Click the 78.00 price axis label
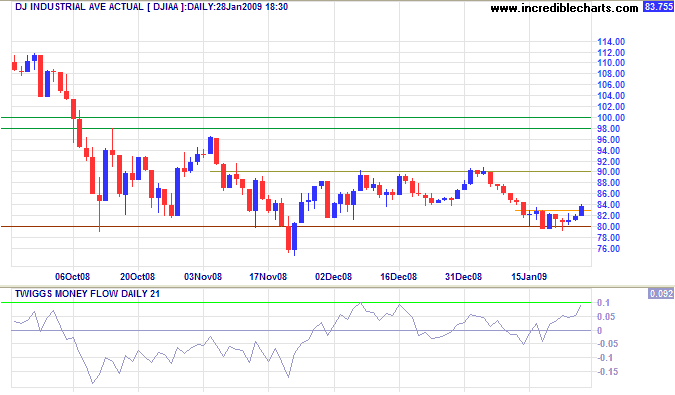The height and width of the screenshot is (395, 675). coord(609,238)
